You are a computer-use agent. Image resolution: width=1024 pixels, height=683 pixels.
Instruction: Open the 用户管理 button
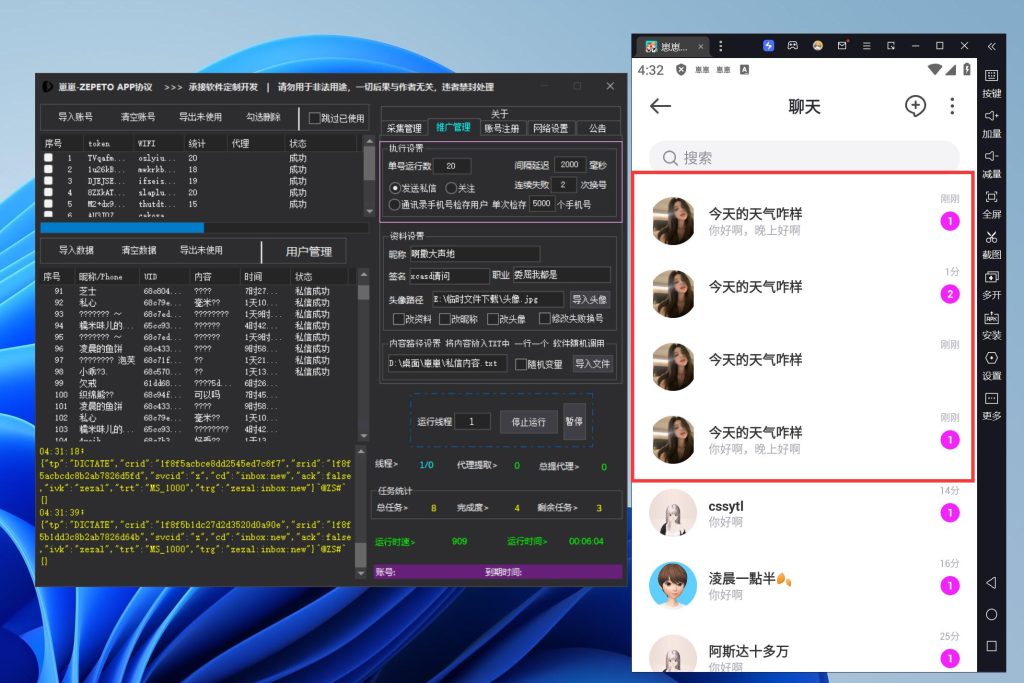pyautogui.click(x=308, y=251)
